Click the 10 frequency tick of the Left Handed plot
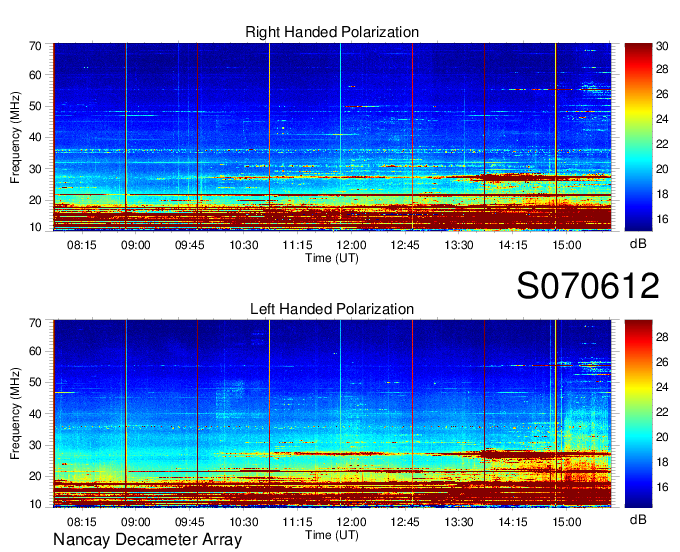The height and width of the screenshot is (552, 680). 35,504
